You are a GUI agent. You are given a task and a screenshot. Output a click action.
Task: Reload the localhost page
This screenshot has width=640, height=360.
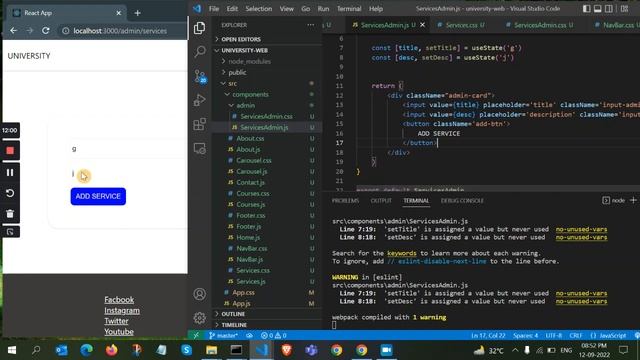(46, 31)
